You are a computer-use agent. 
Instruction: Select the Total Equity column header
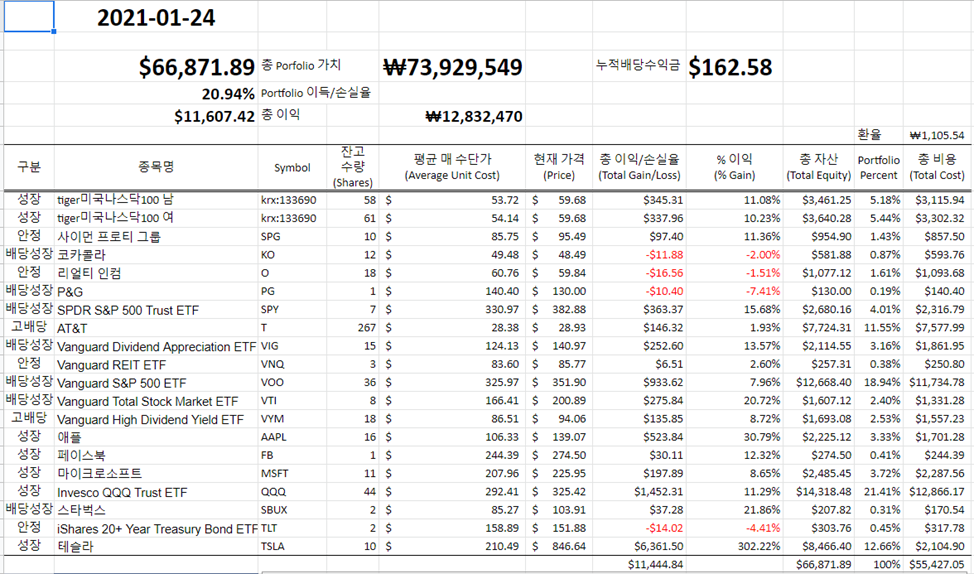818,166
